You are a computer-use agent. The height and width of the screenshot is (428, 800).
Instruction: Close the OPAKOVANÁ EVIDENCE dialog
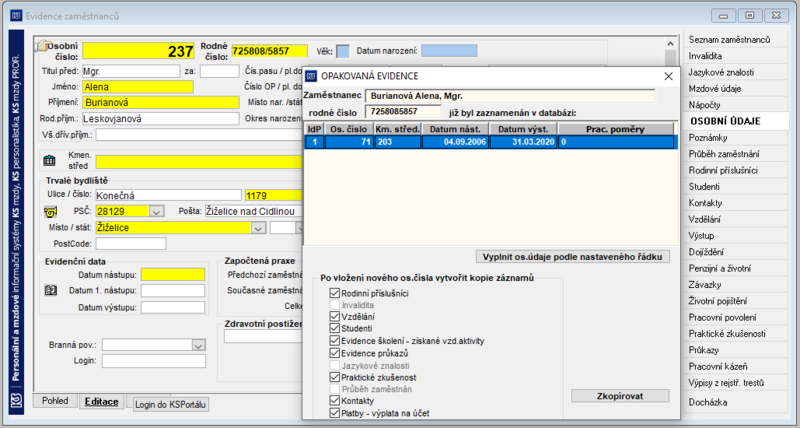[x=668, y=77]
